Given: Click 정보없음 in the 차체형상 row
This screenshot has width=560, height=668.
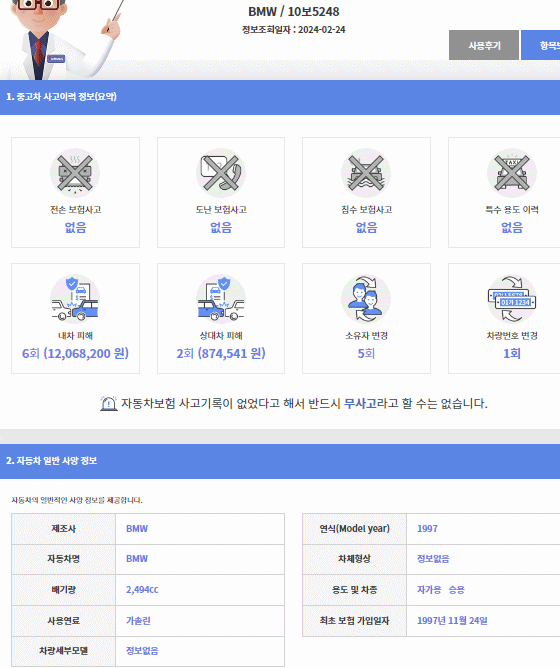Looking at the screenshot, I should pyautogui.click(x=433, y=559).
